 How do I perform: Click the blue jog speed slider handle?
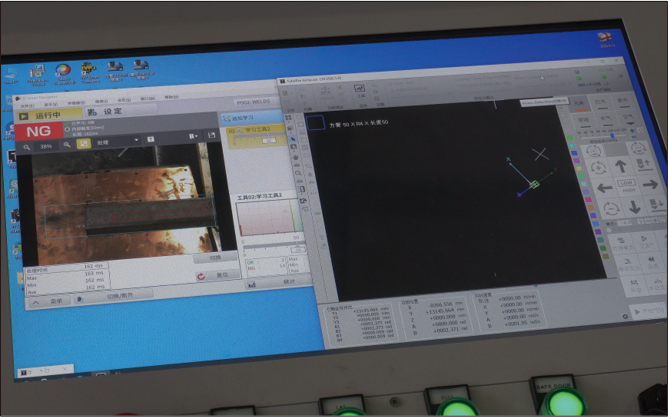[x=613, y=135]
